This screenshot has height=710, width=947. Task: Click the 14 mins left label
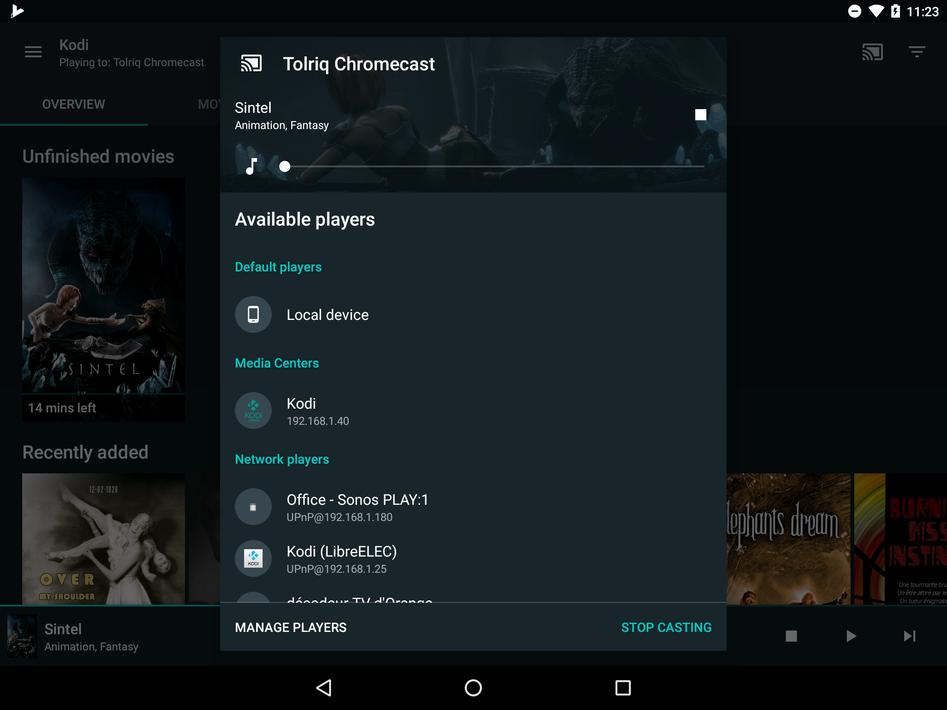point(62,408)
